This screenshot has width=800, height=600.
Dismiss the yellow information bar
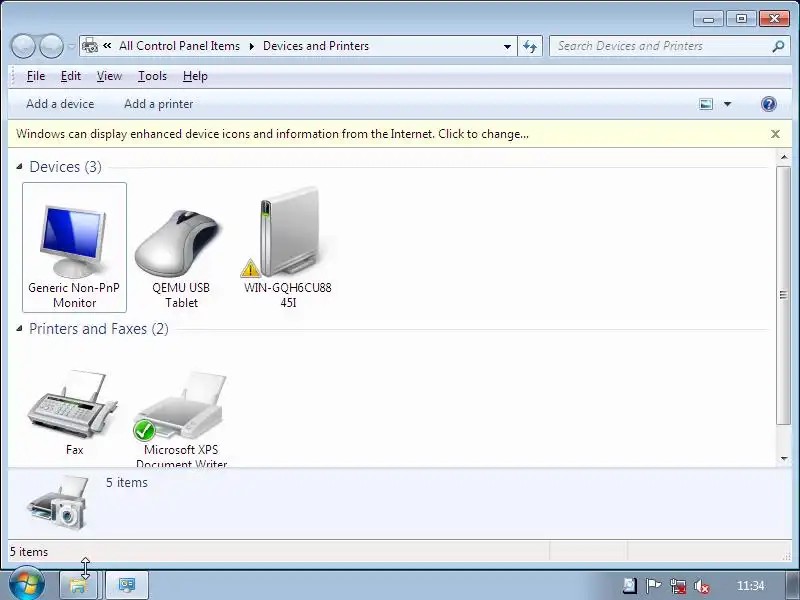(x=775, y=134)
